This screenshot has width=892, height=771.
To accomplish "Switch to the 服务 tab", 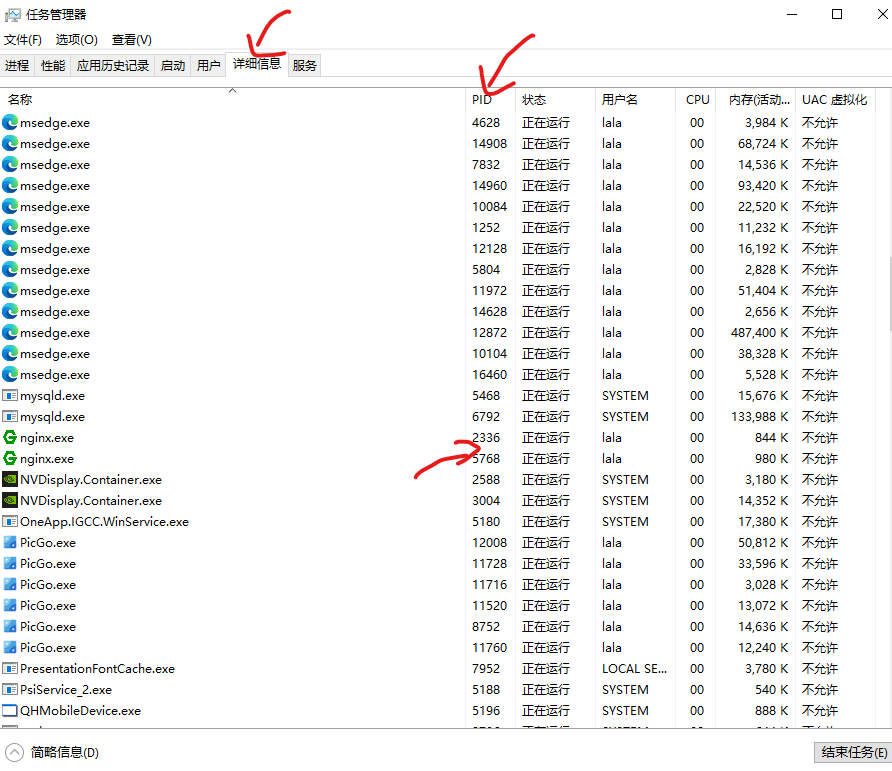I will point(304,65).
